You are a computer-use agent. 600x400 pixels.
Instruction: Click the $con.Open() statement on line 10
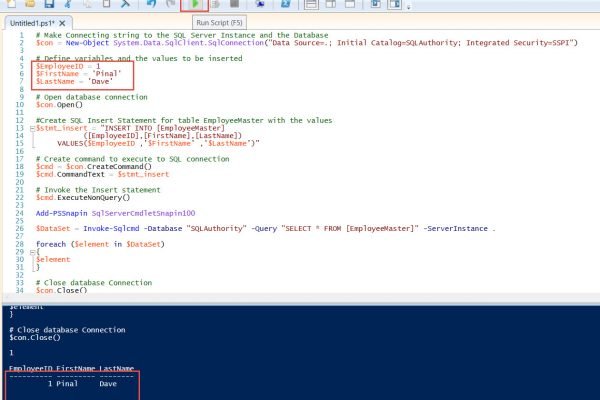(x=59, y=105)
